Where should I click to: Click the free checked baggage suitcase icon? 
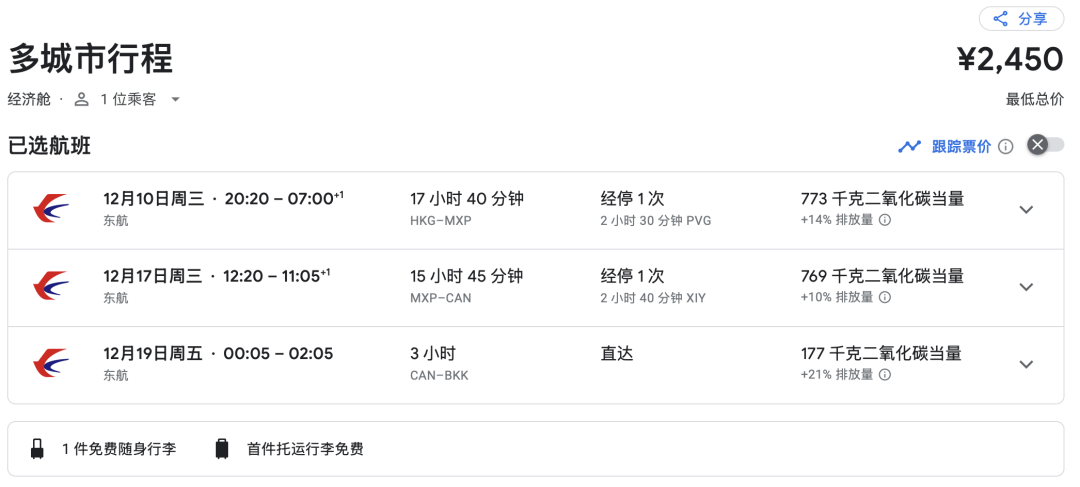pyautogui.click(x=222, y=449)
